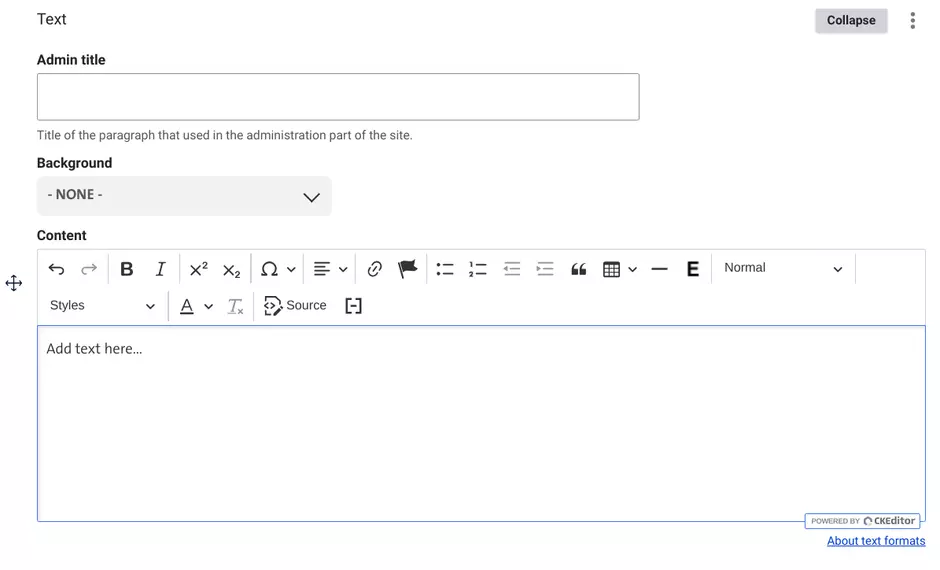940x570 pixels.
Task: Insert a horizontal line
Action: point(659,270)
